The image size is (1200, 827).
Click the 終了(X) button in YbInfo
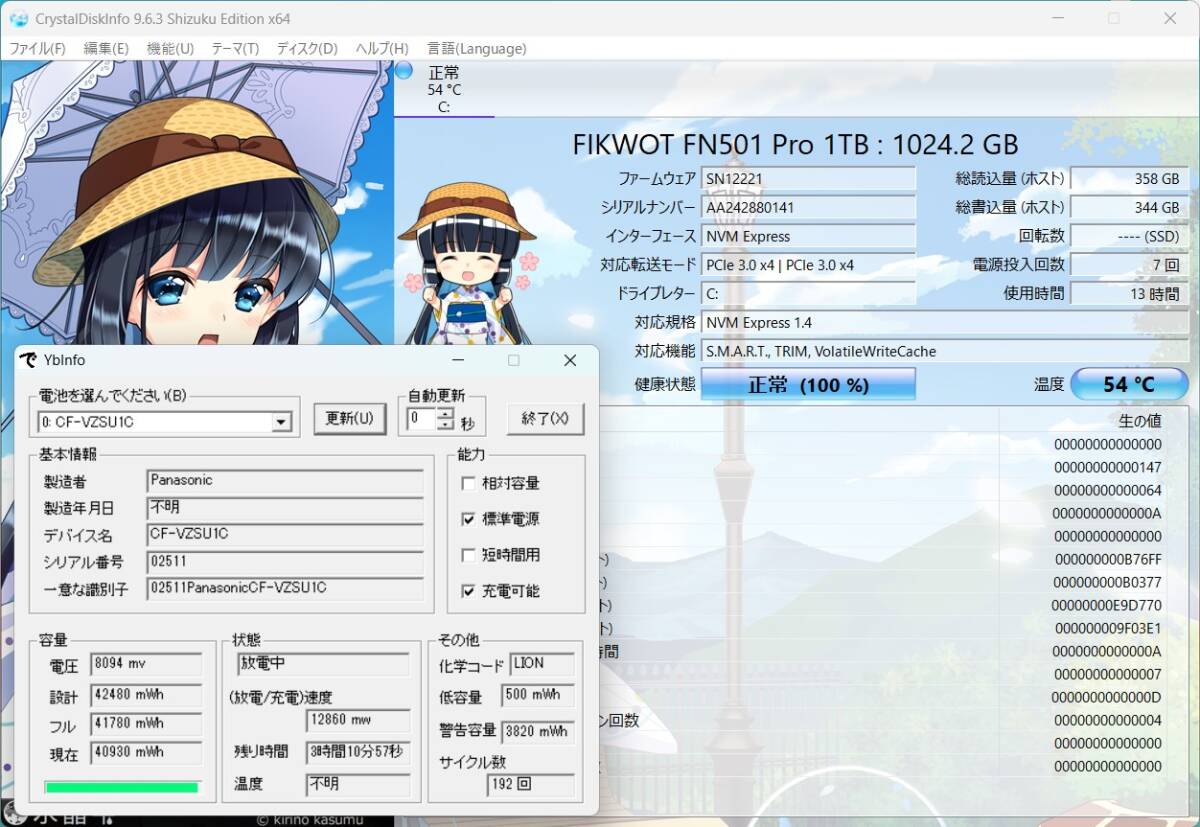point(545,419)
